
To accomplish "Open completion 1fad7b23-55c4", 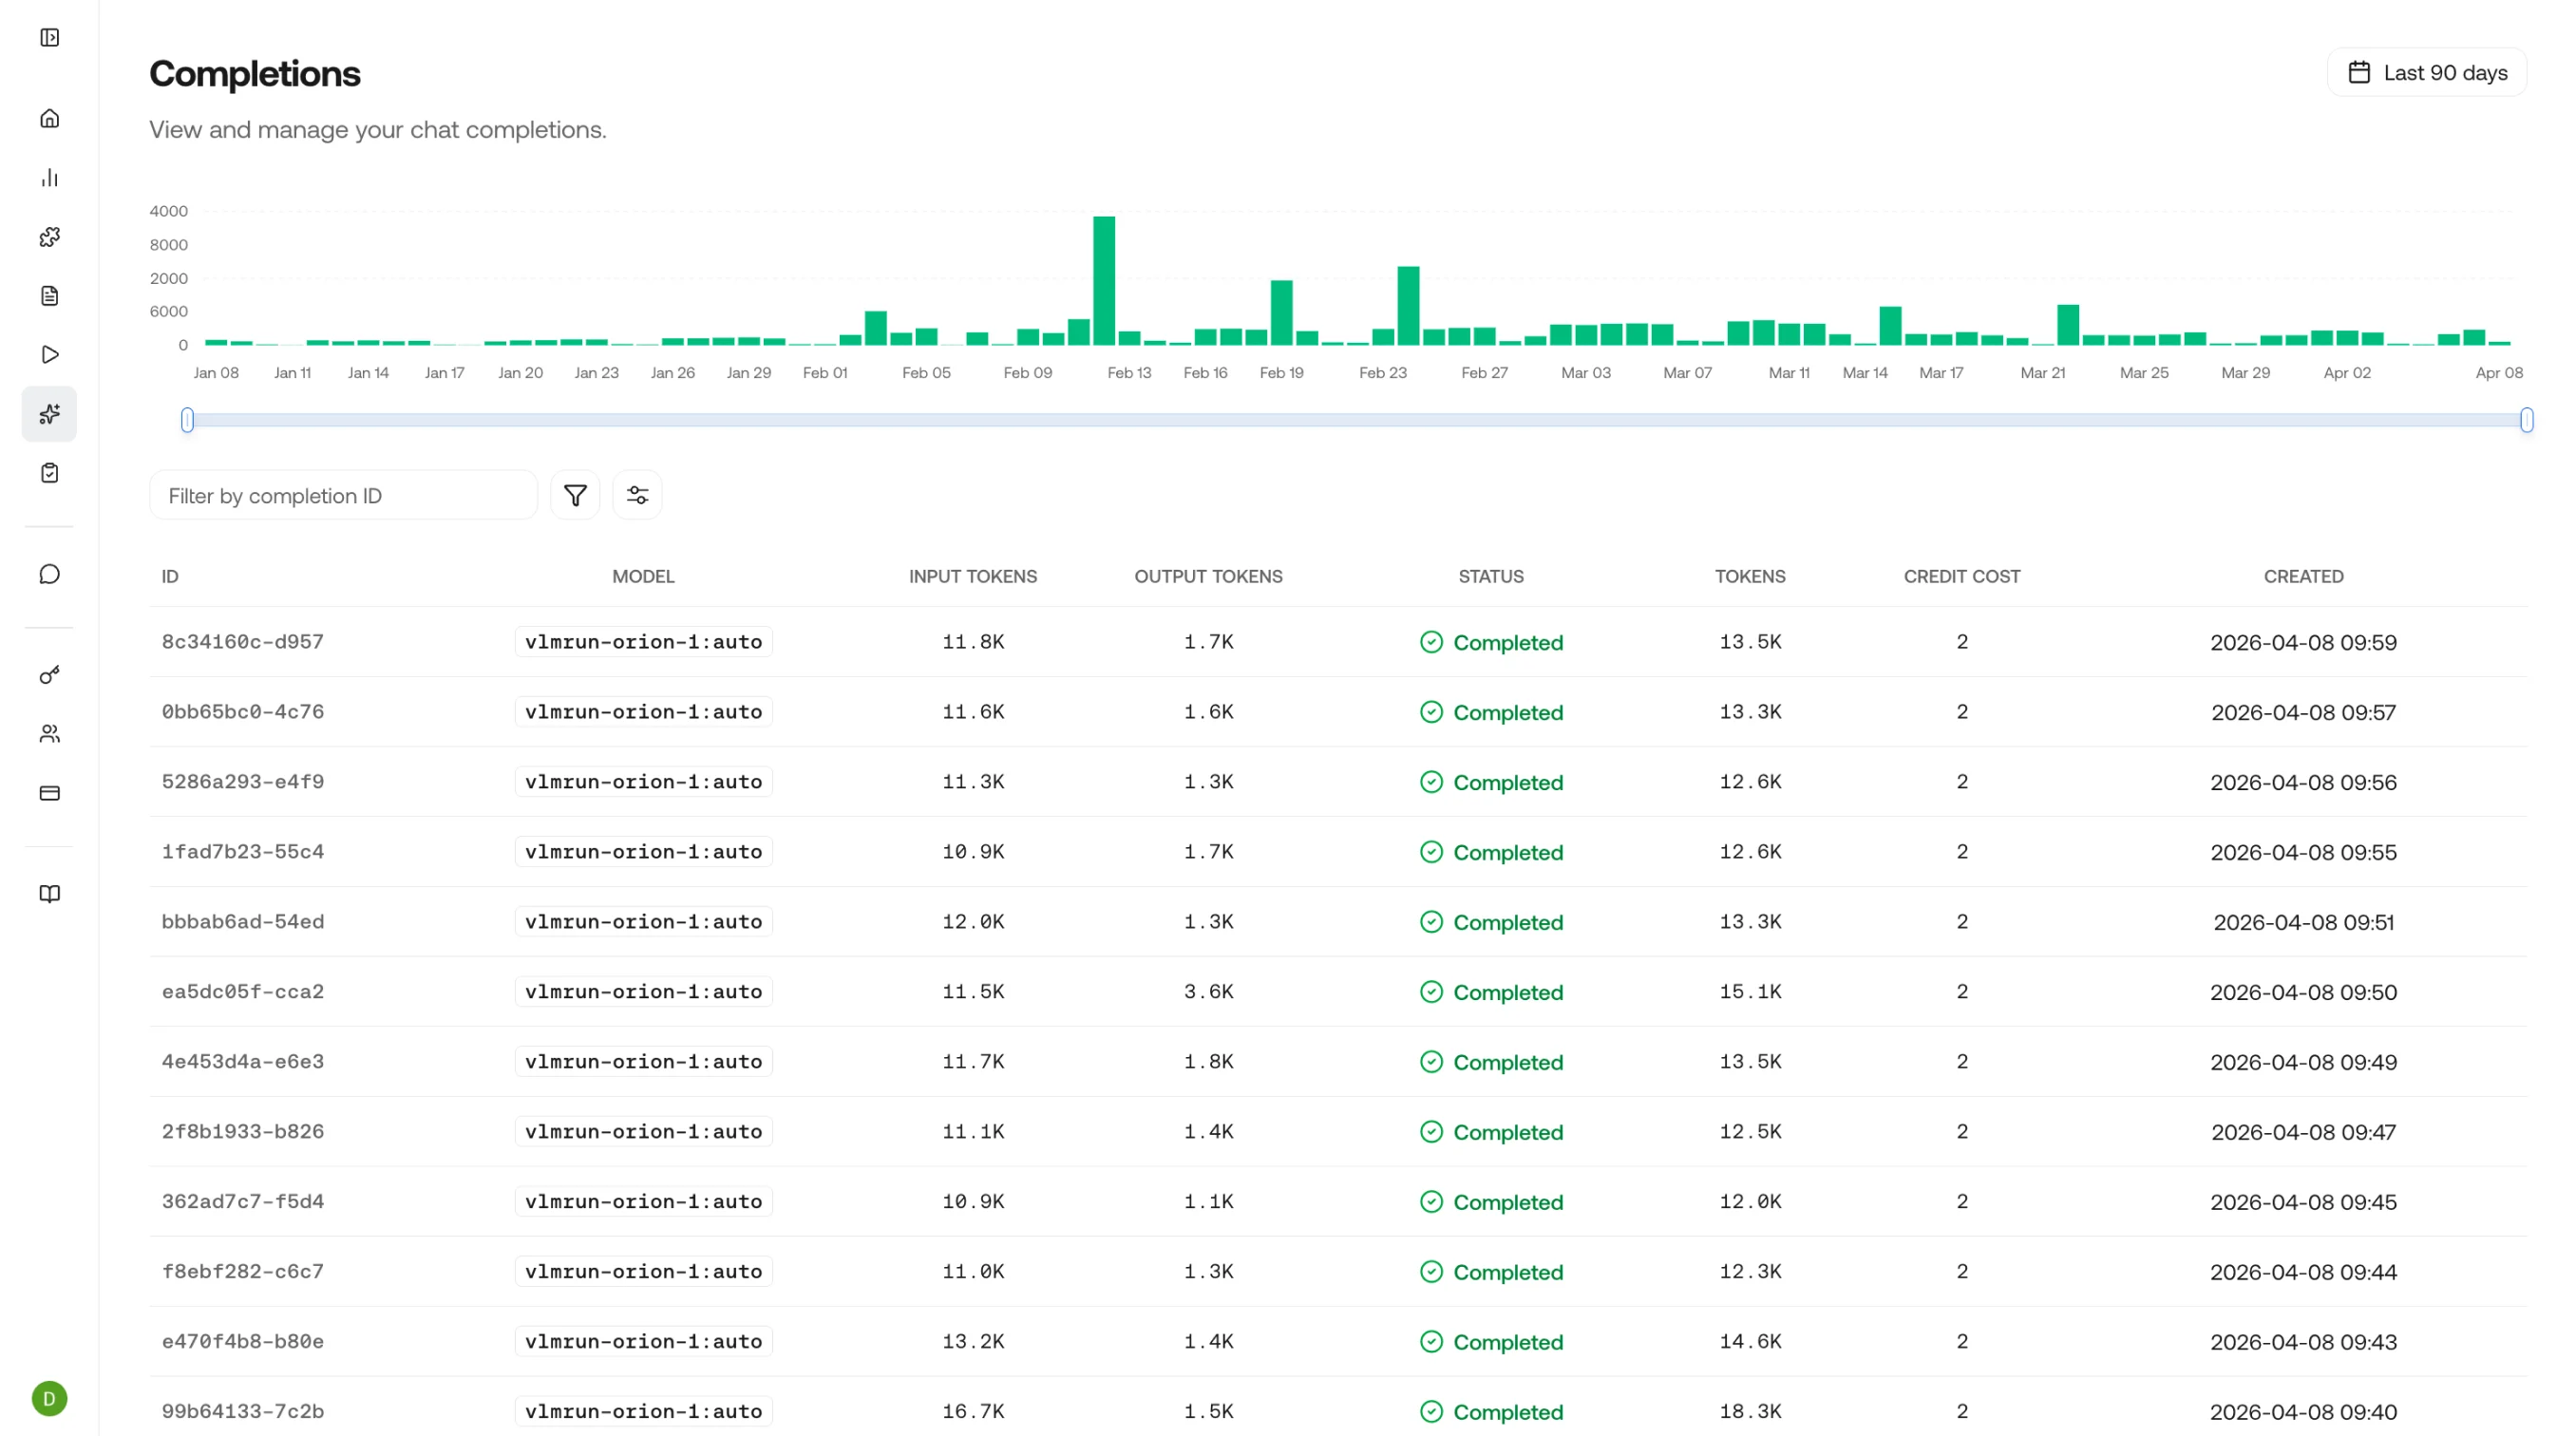I will pyautogui.click(x=243, y=852).
